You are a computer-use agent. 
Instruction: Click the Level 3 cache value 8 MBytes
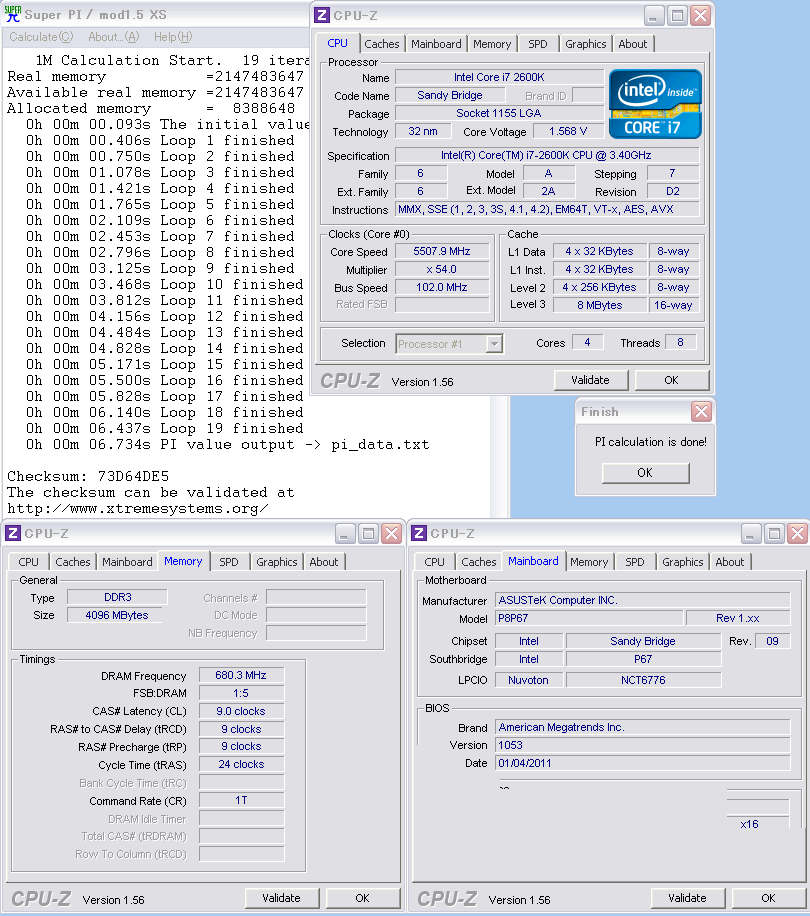(x=600, y=305)
